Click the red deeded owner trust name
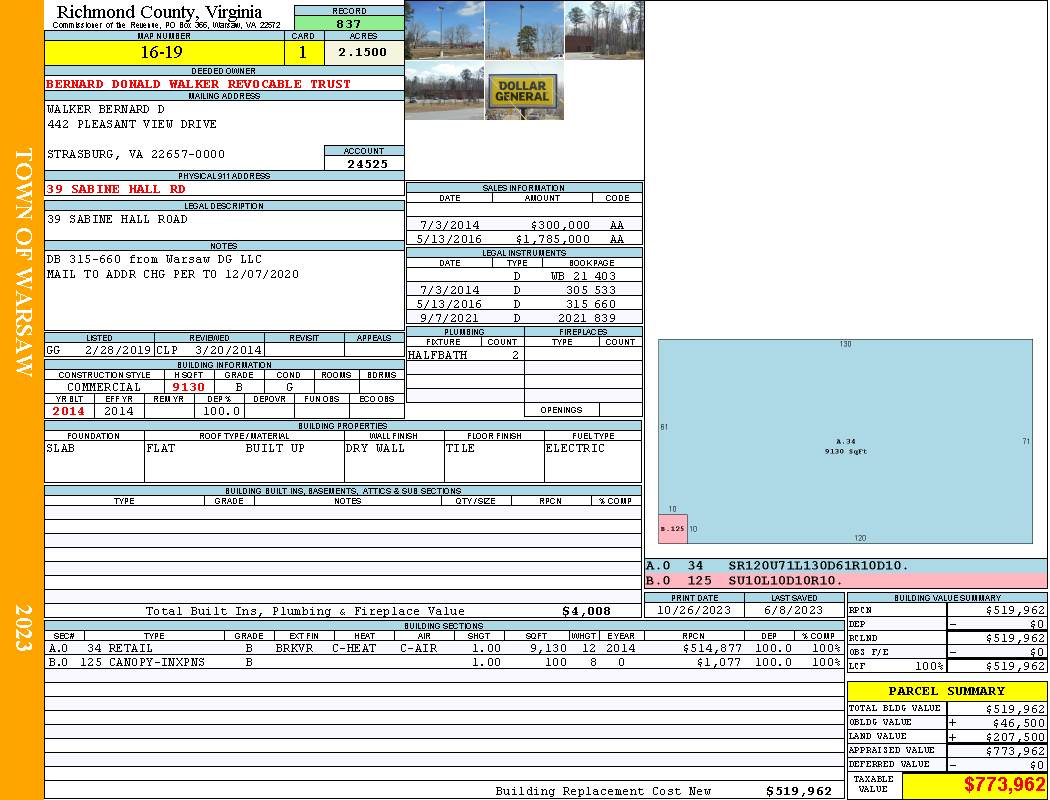Image resolution: width=1050 pixels, height=800 pixels. pos(199,84)
